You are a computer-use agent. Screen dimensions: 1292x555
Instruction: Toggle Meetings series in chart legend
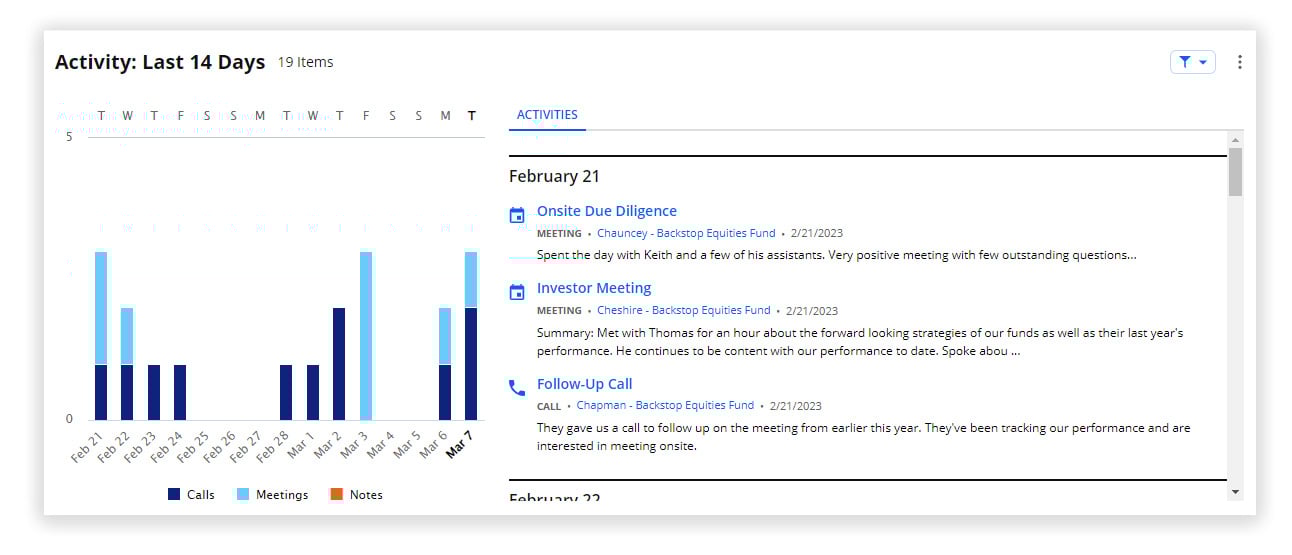point(272,495)
